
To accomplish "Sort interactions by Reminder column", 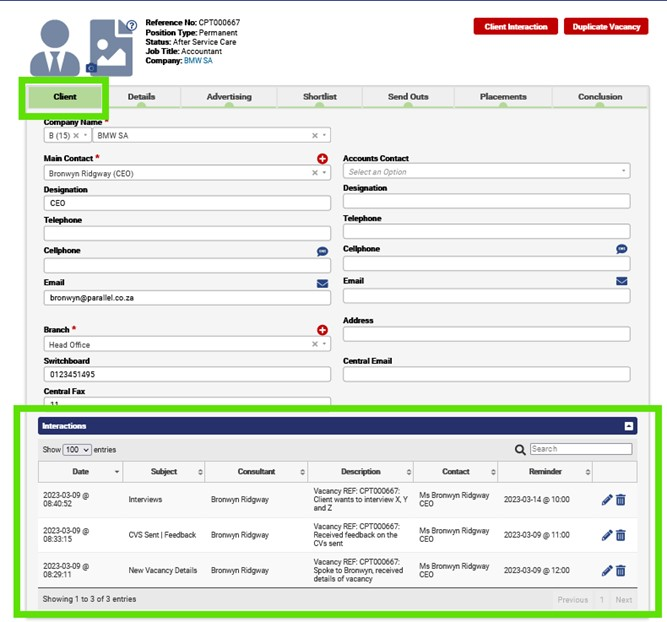I will click(545, 472).
